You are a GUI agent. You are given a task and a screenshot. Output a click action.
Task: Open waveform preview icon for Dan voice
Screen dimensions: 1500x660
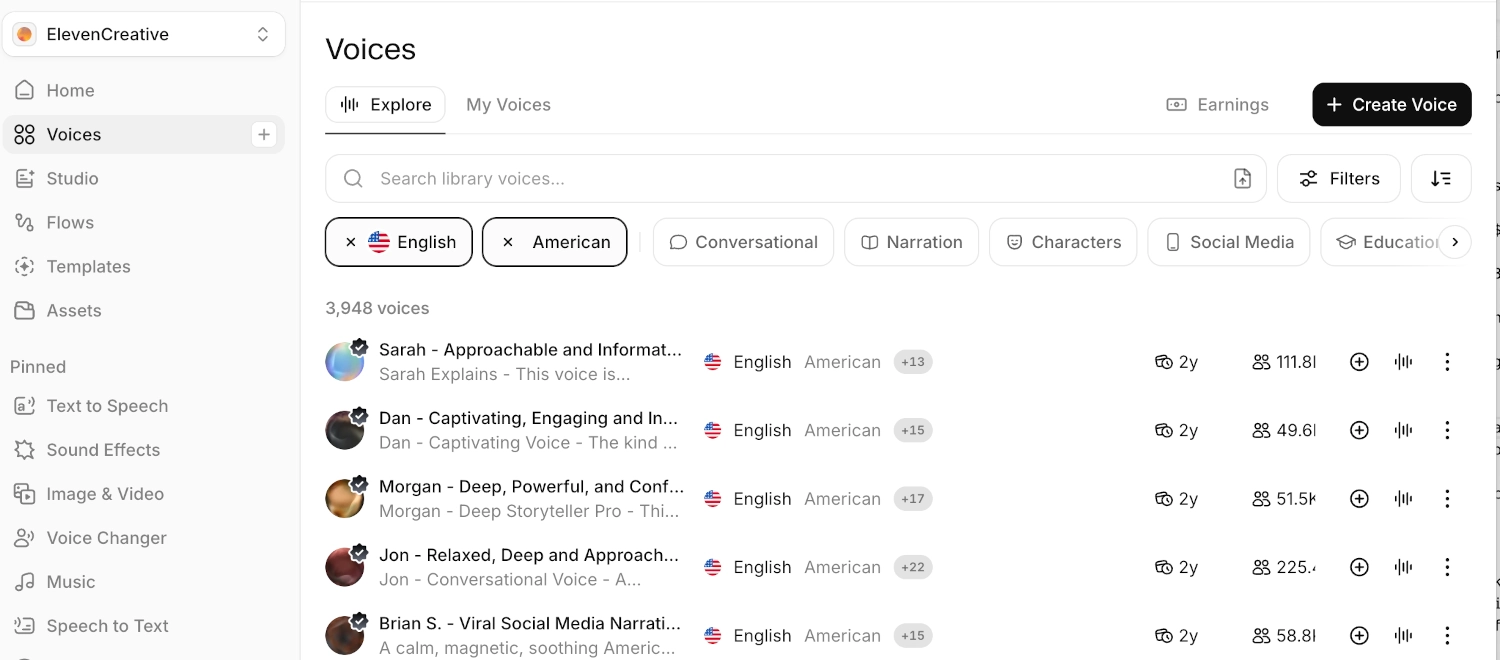tap(1403, 430)
